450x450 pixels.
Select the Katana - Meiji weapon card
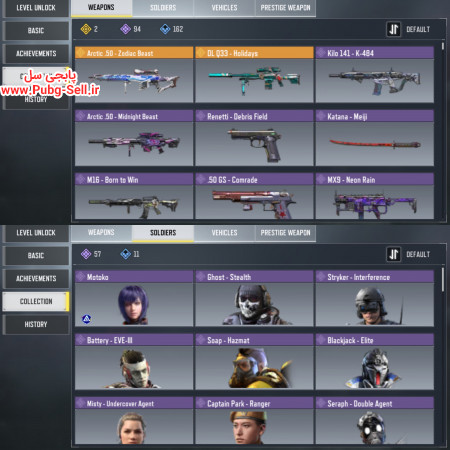[375, 138]
